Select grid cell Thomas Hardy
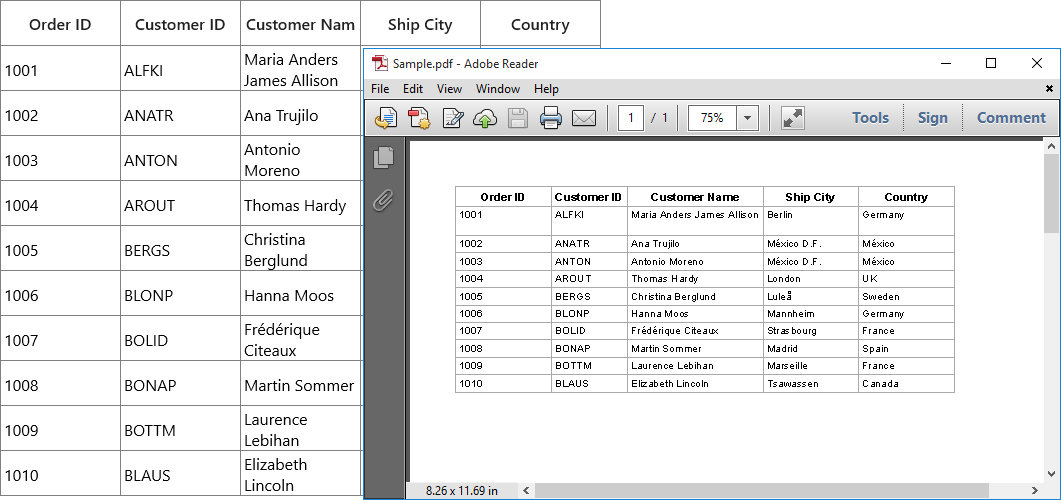This screenshot has height=500, width=1061. tap(300, 205)
